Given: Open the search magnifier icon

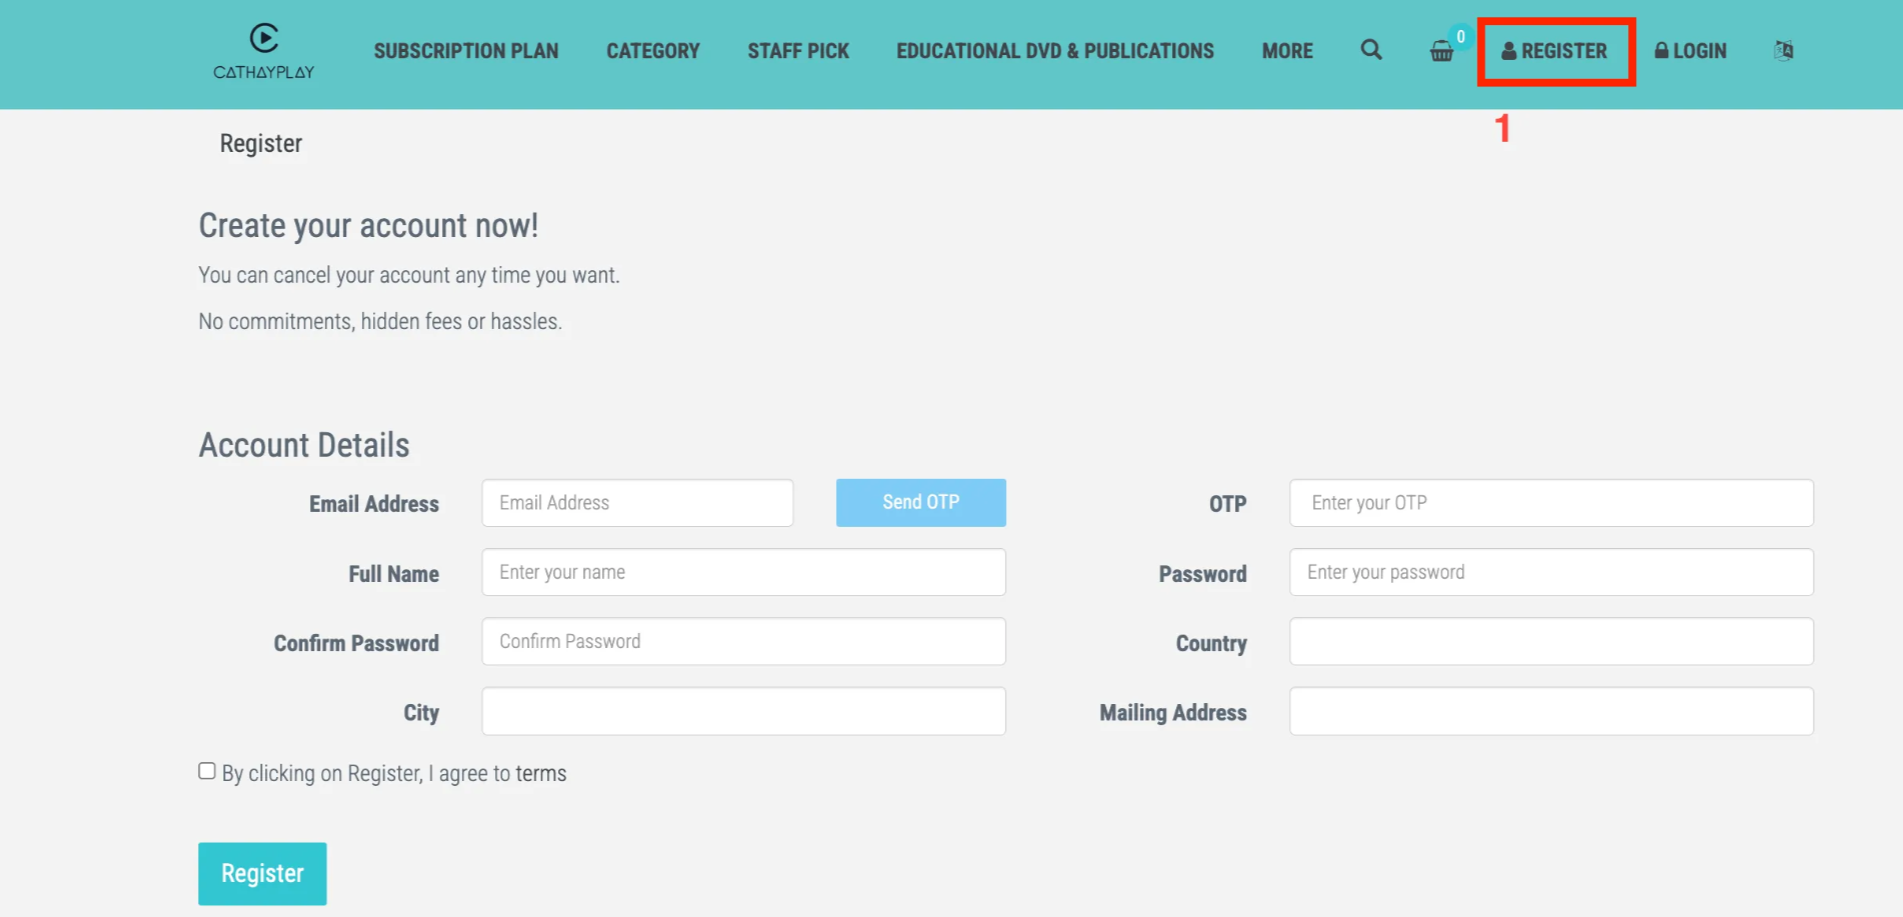Looking at the screenshot, I should coord(1371,50).
